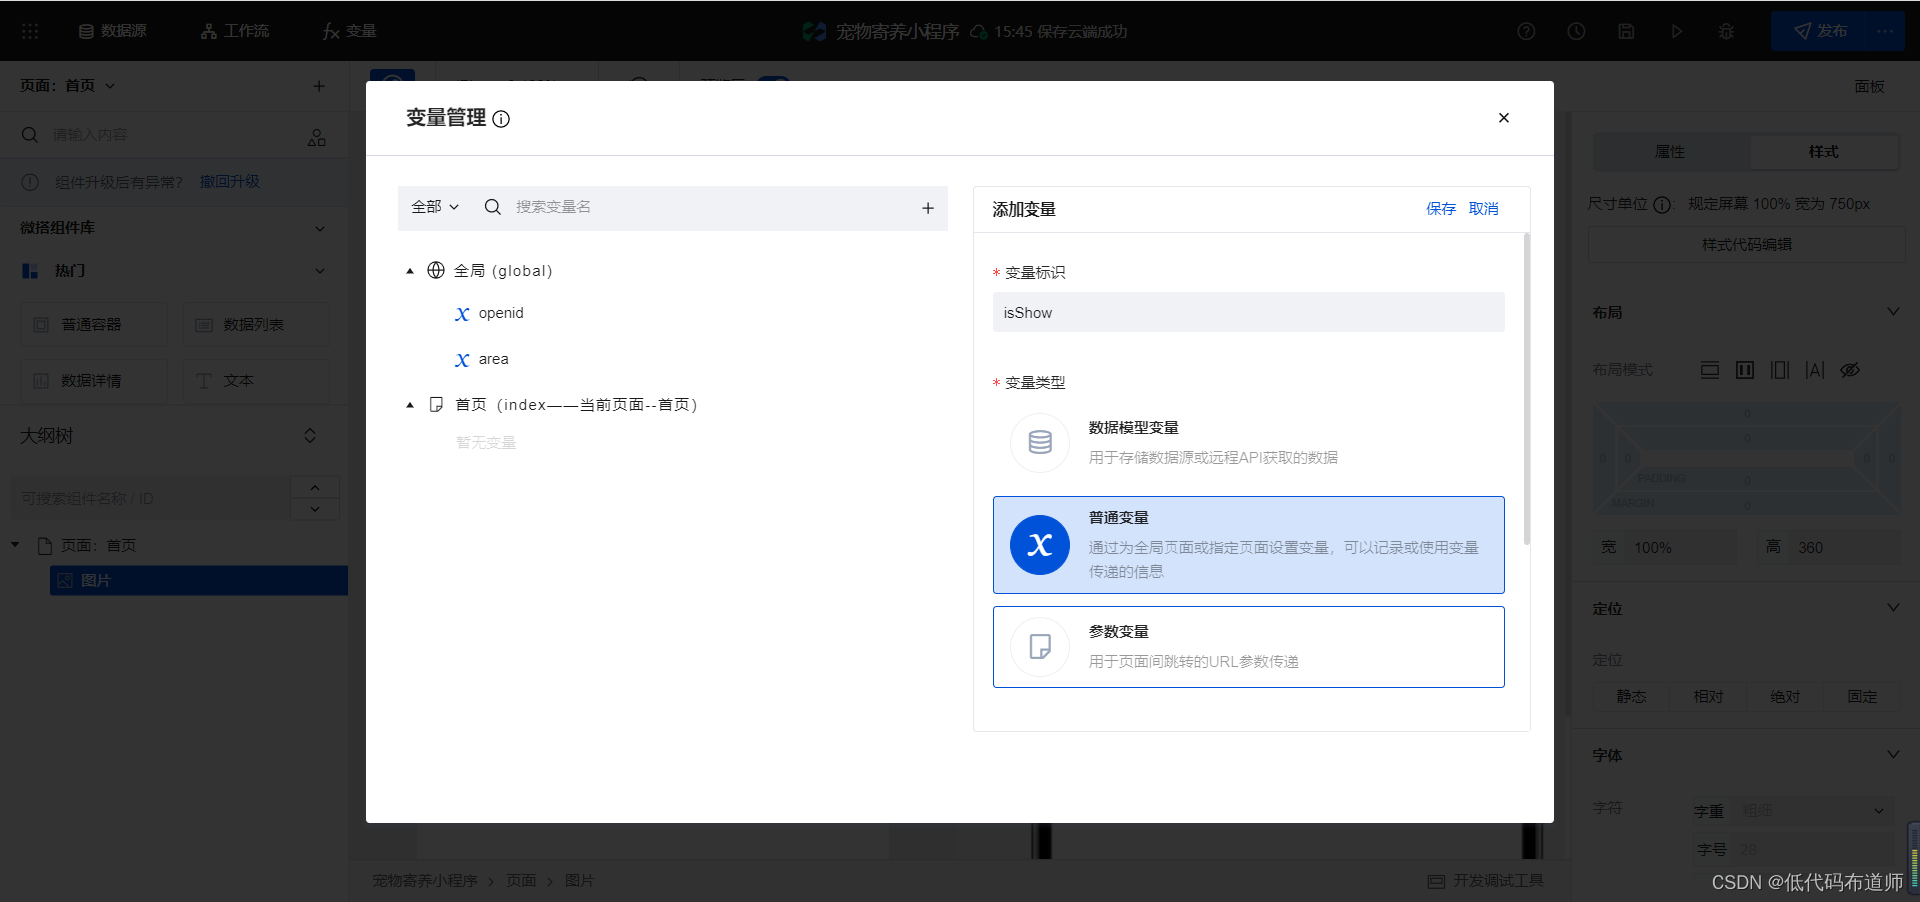Image resolution: width=1920 pixels, height=902 pixels.
Task: Click the plus icon beside 页面: 首页
Action: click(319, 86)
